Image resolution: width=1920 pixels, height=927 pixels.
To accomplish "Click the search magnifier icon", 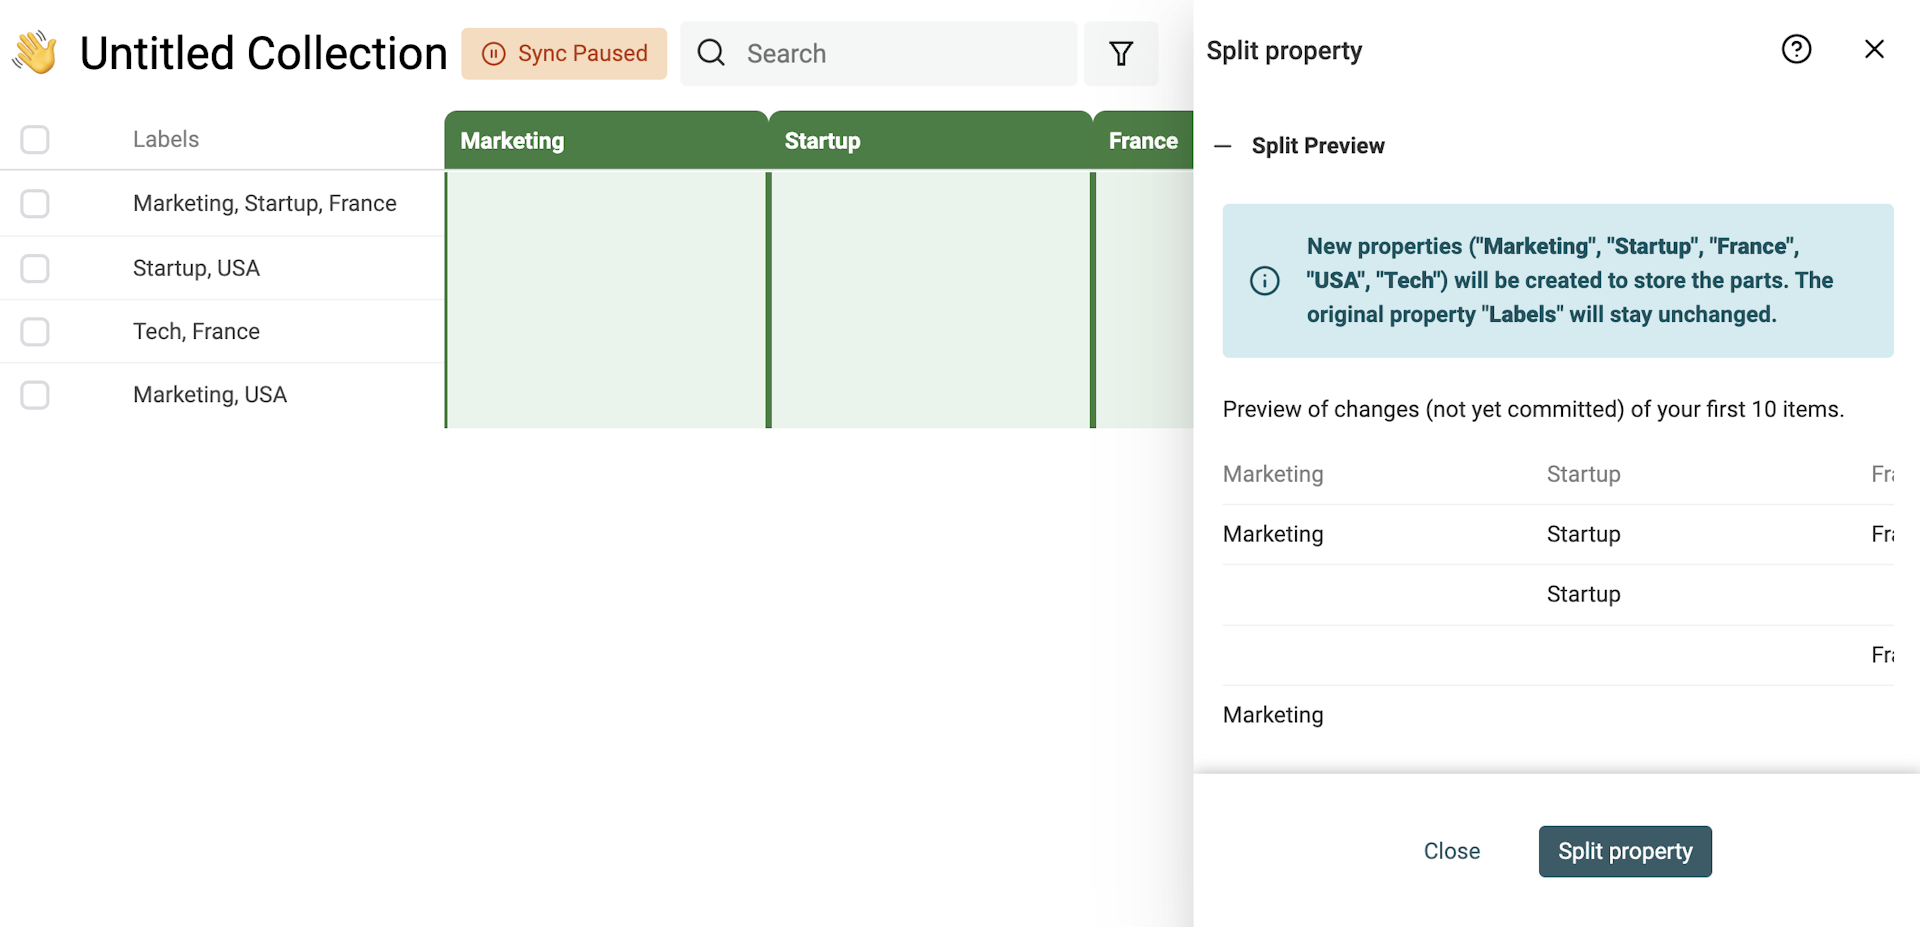I will tap(711, 53).
